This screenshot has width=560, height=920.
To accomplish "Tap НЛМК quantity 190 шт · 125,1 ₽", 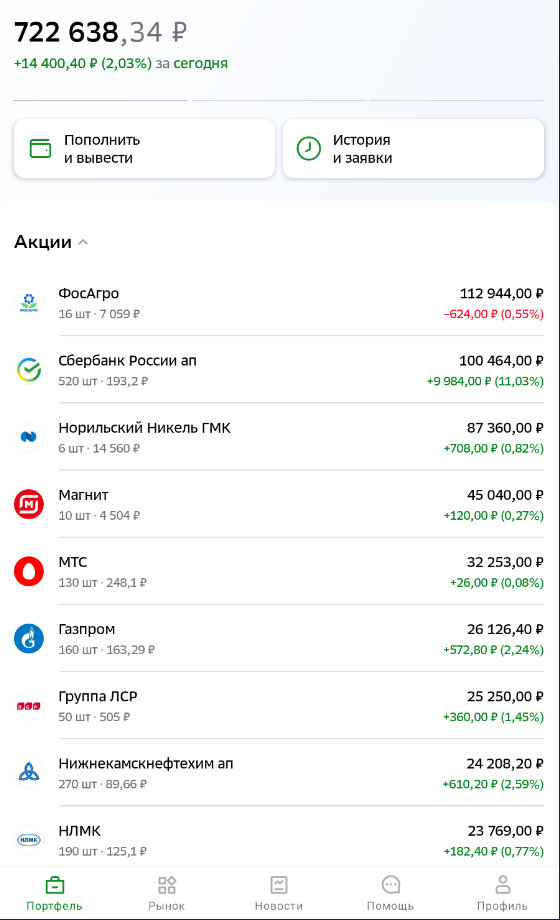I will coord(103,851).
